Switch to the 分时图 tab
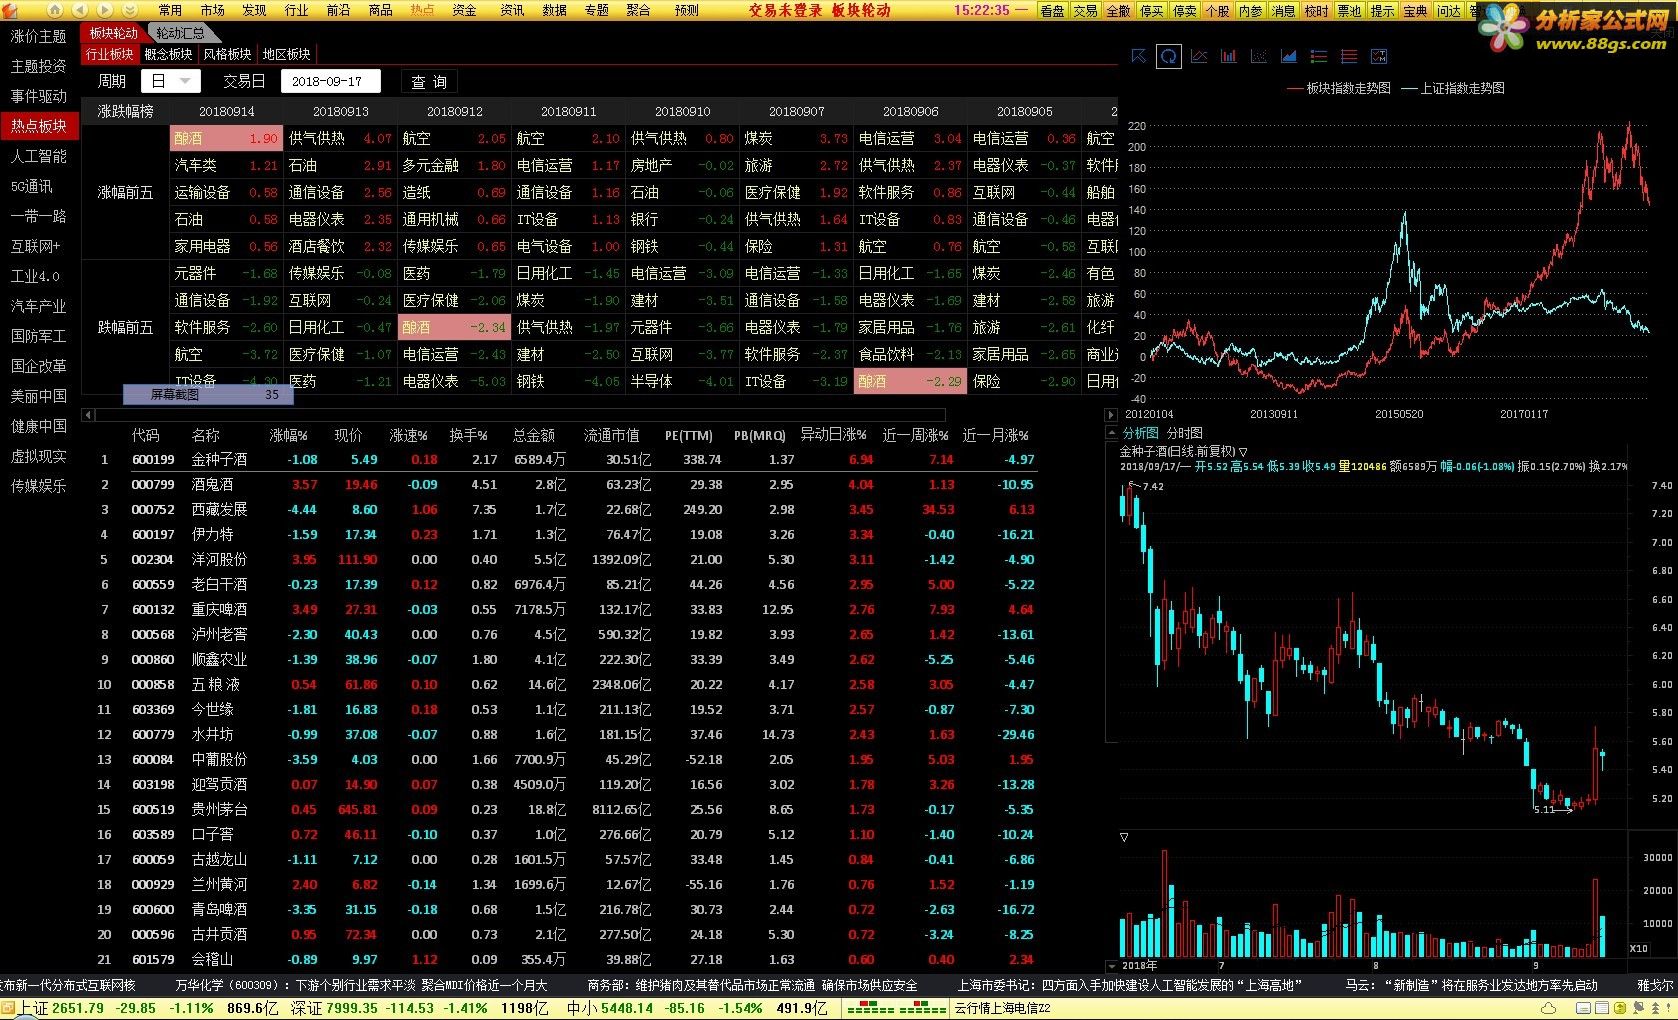This screenshot has height=1020, width=1678. [1185, 433]
